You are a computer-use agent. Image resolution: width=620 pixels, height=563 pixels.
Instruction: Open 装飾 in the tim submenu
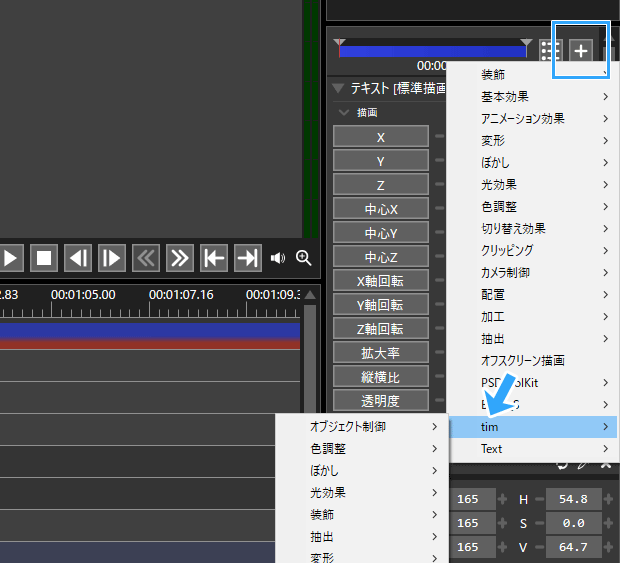coord(362,515)
